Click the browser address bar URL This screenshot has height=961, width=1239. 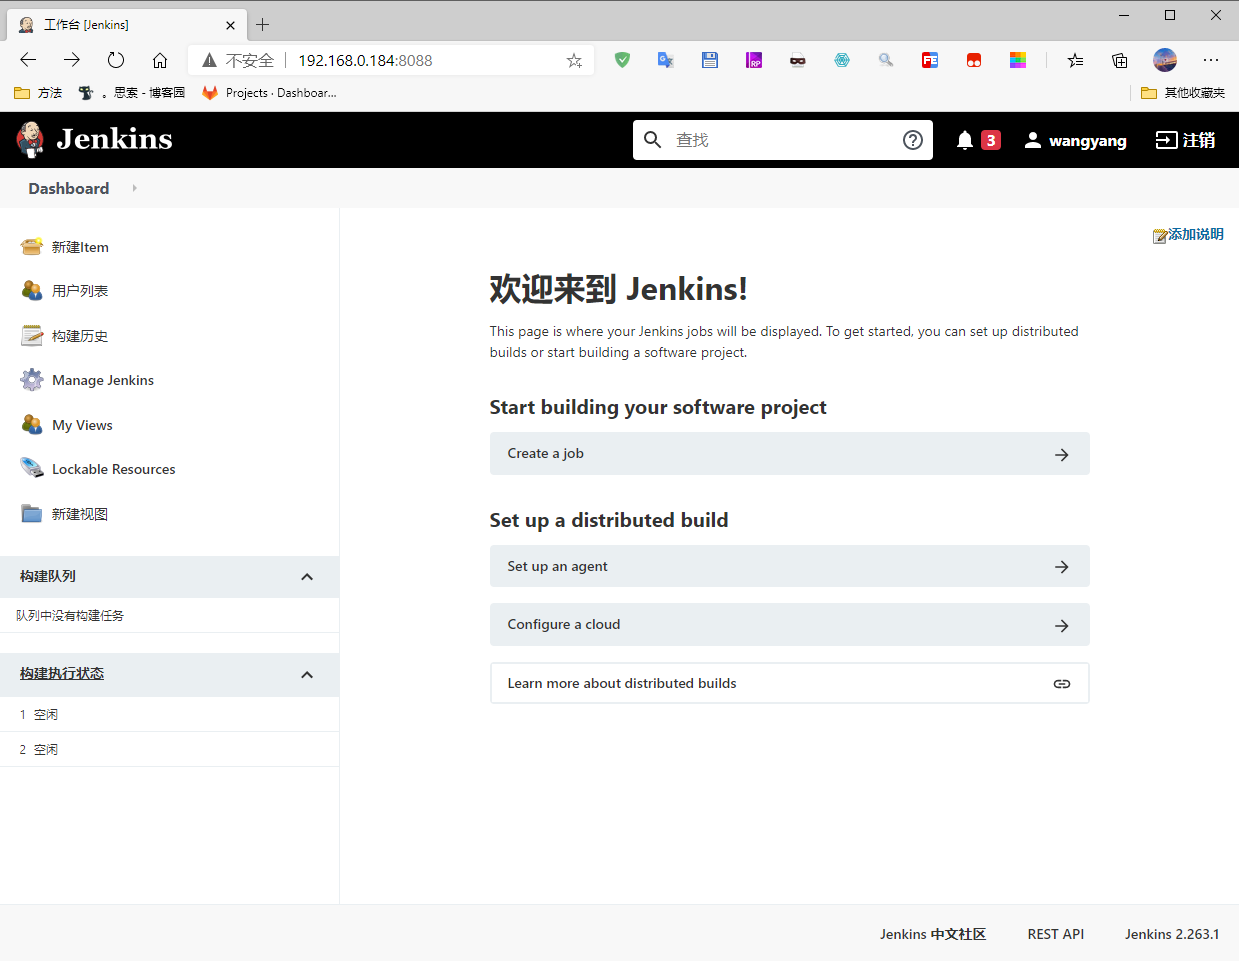[365, 60]
